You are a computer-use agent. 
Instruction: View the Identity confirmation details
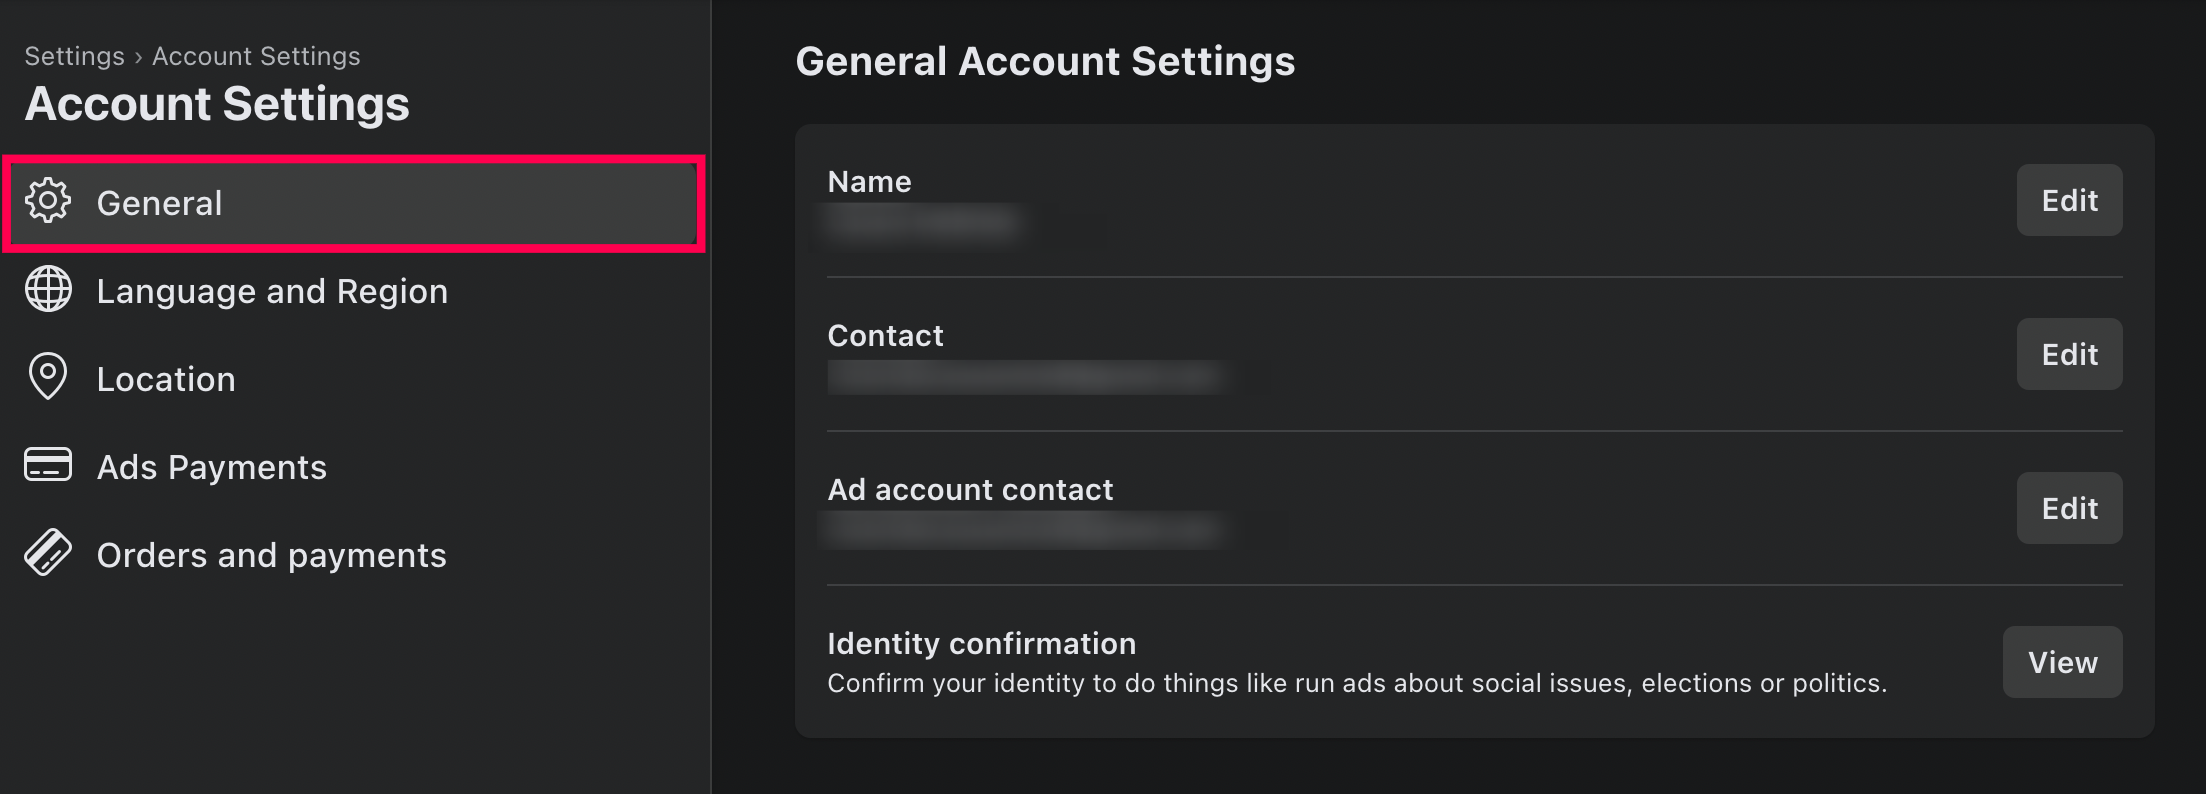point(2062,662)
